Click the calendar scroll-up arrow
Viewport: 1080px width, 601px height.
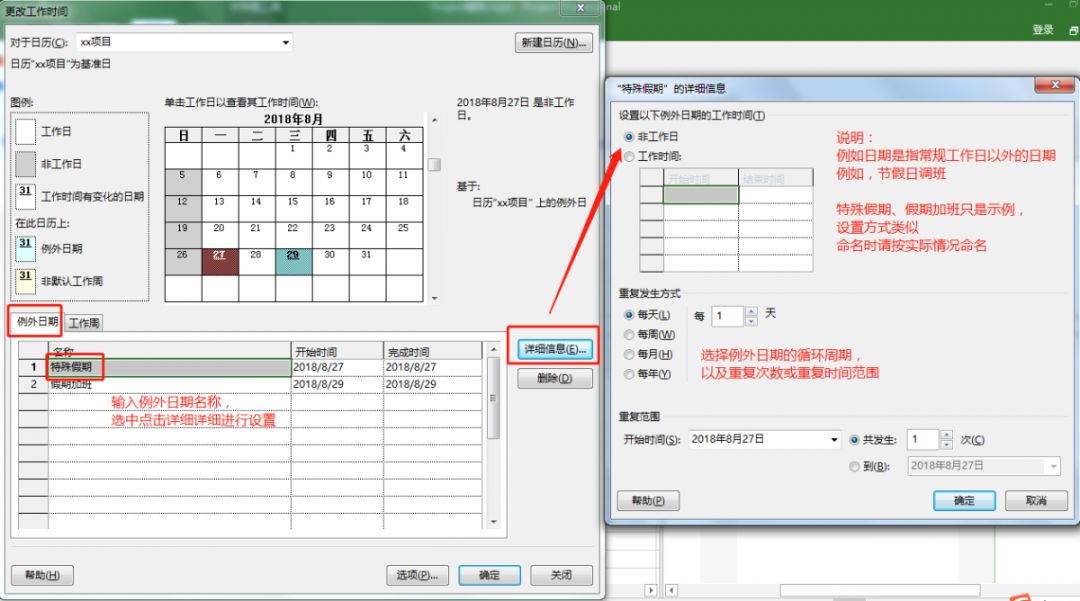coord(434,120)
